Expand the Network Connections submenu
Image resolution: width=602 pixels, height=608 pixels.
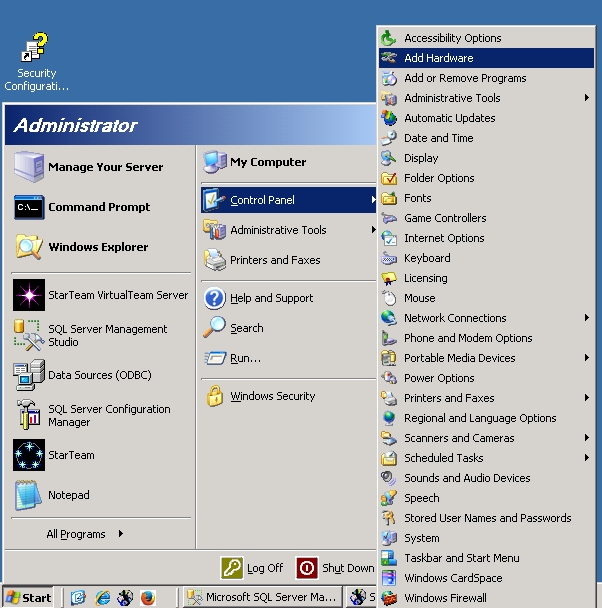pyautogui.click(x=455, y=318)
